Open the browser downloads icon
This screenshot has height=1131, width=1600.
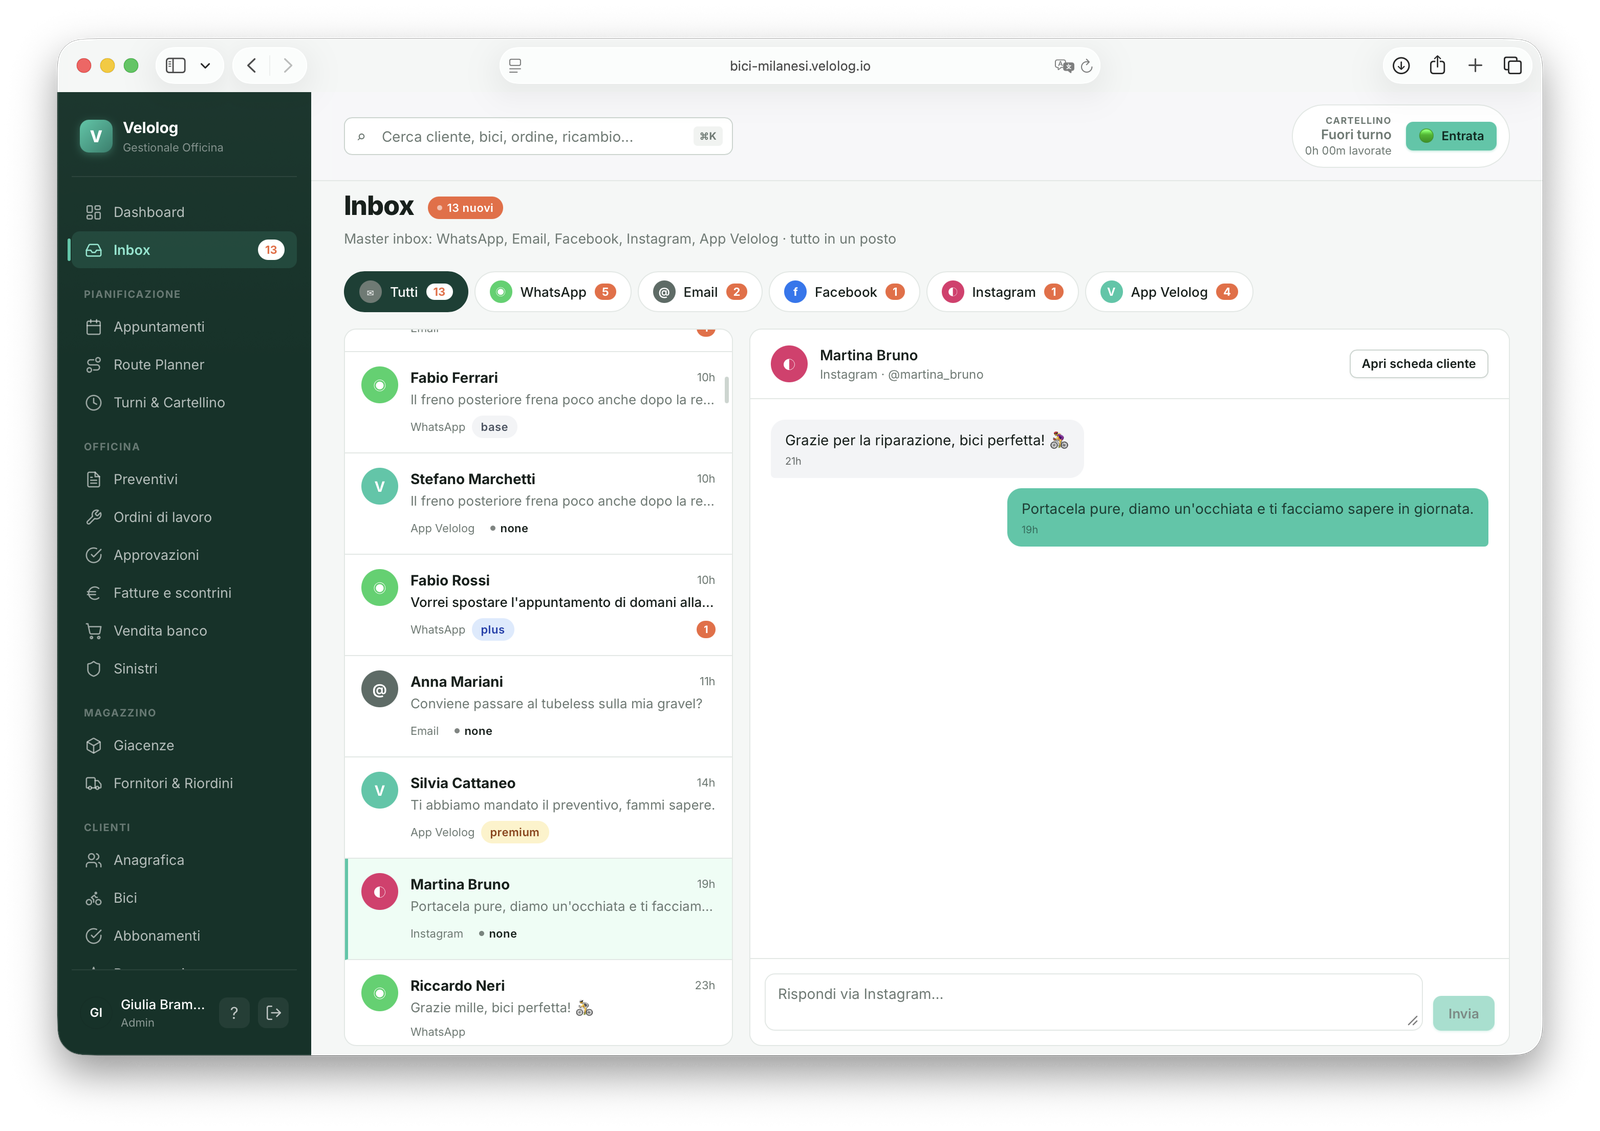(x=1401, y=65)
